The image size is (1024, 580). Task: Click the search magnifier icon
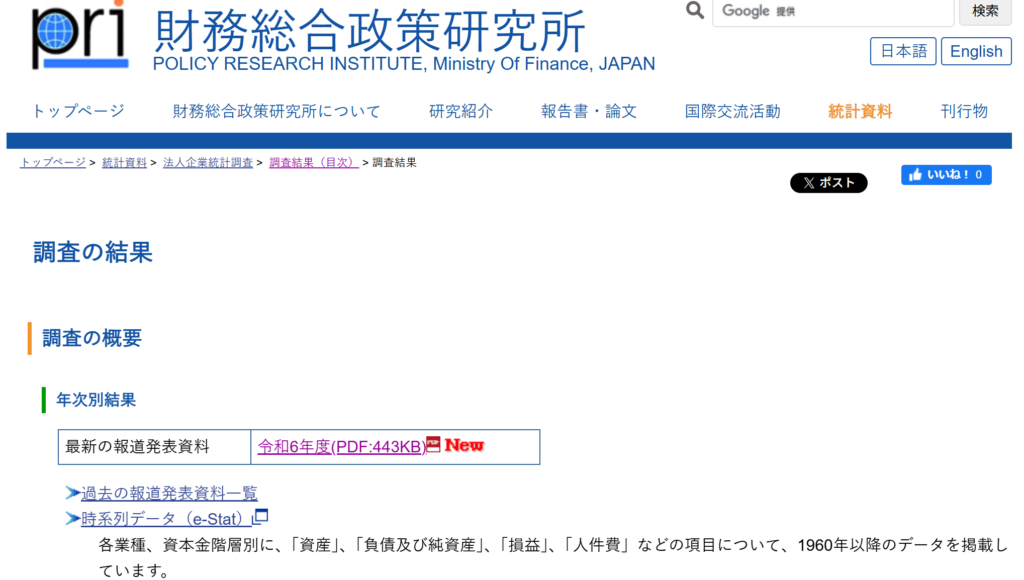pos(695,11)
